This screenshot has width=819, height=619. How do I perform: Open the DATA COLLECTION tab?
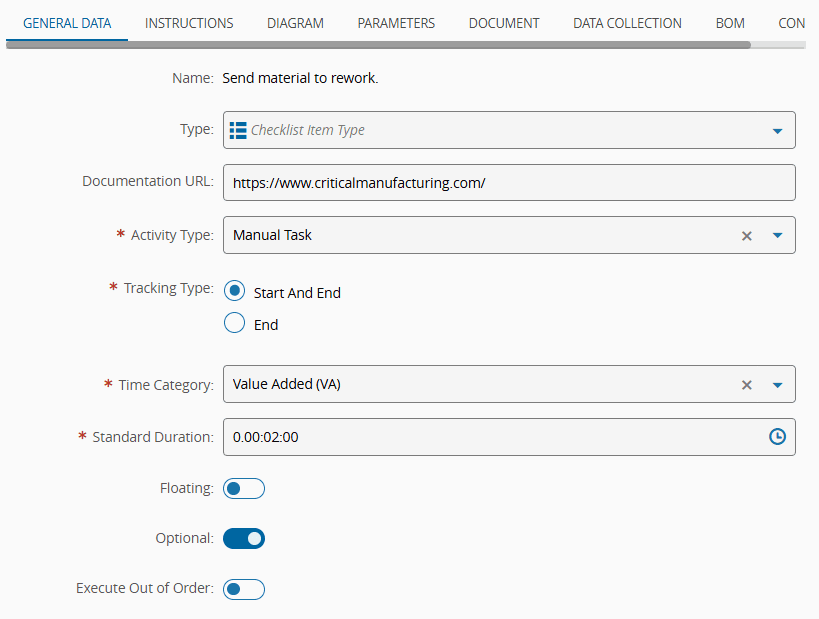pyautogui.click(x=627, y=22)
